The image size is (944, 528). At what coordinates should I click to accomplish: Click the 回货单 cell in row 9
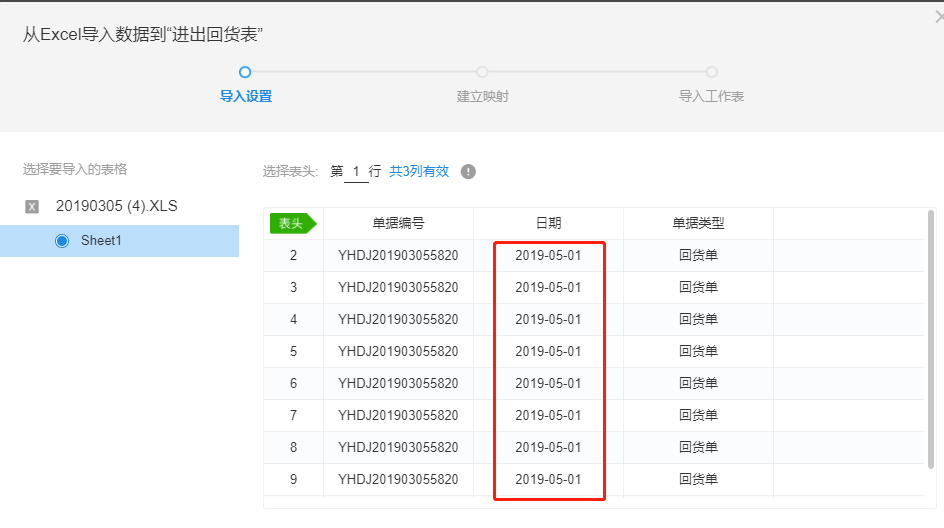click(x=698, y=480)
